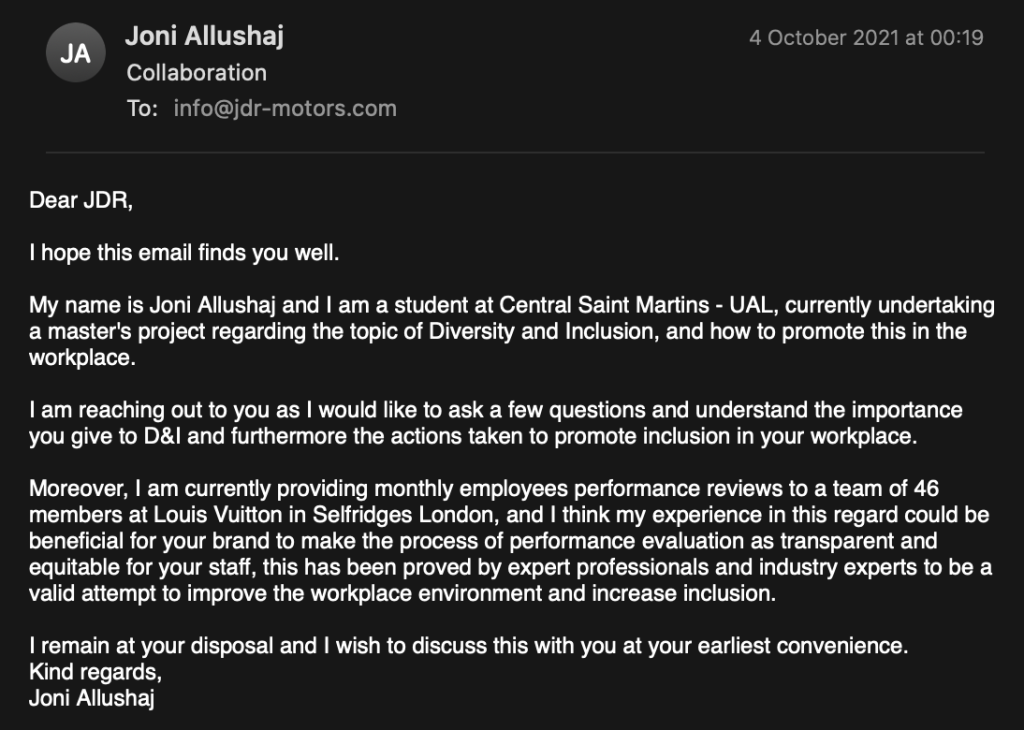Click the word 'workplace.' ending the intro paragraph

click(x=82, y=357)
